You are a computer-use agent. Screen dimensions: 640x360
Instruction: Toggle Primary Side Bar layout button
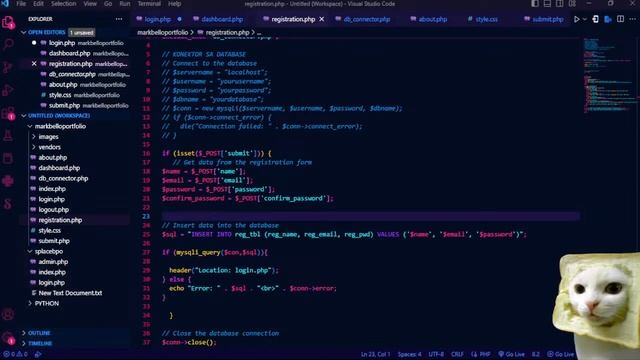click(x=535, y=4)
